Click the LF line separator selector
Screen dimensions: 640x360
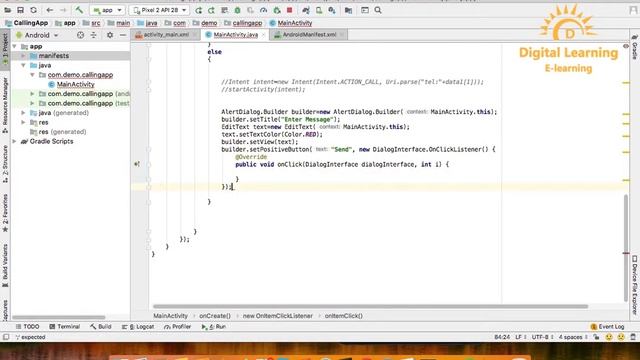(x=520, y=338)
